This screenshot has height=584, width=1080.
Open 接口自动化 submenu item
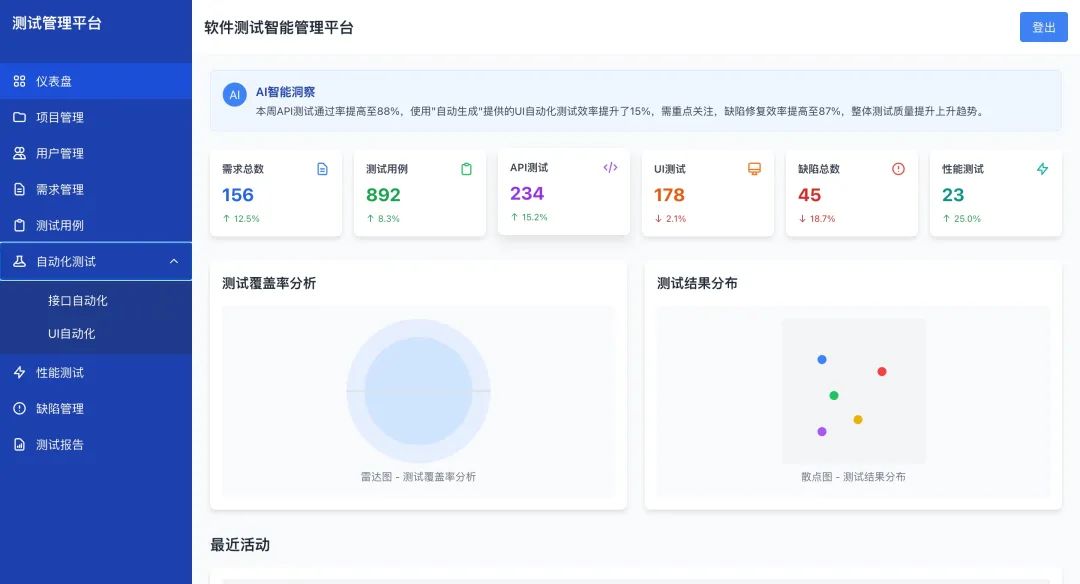click(96, 300)
